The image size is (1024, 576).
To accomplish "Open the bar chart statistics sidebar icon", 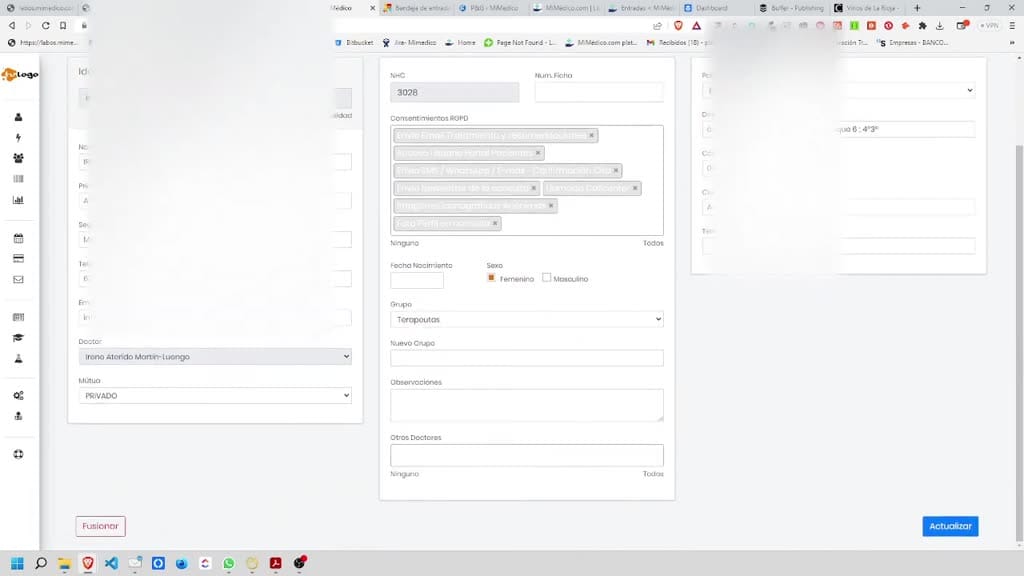I will pos(18,200).
